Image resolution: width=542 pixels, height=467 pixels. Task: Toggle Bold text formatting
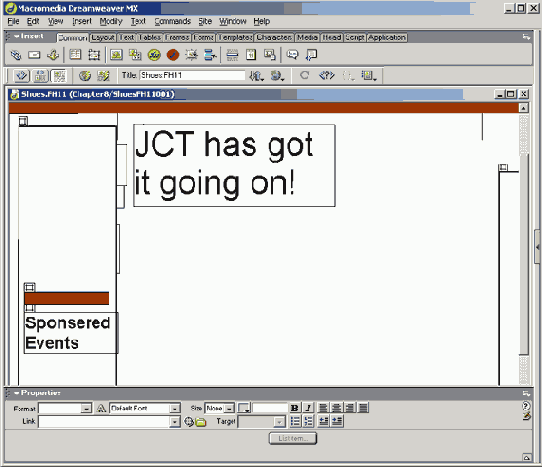pyautogui.click(x=295, y=408)
